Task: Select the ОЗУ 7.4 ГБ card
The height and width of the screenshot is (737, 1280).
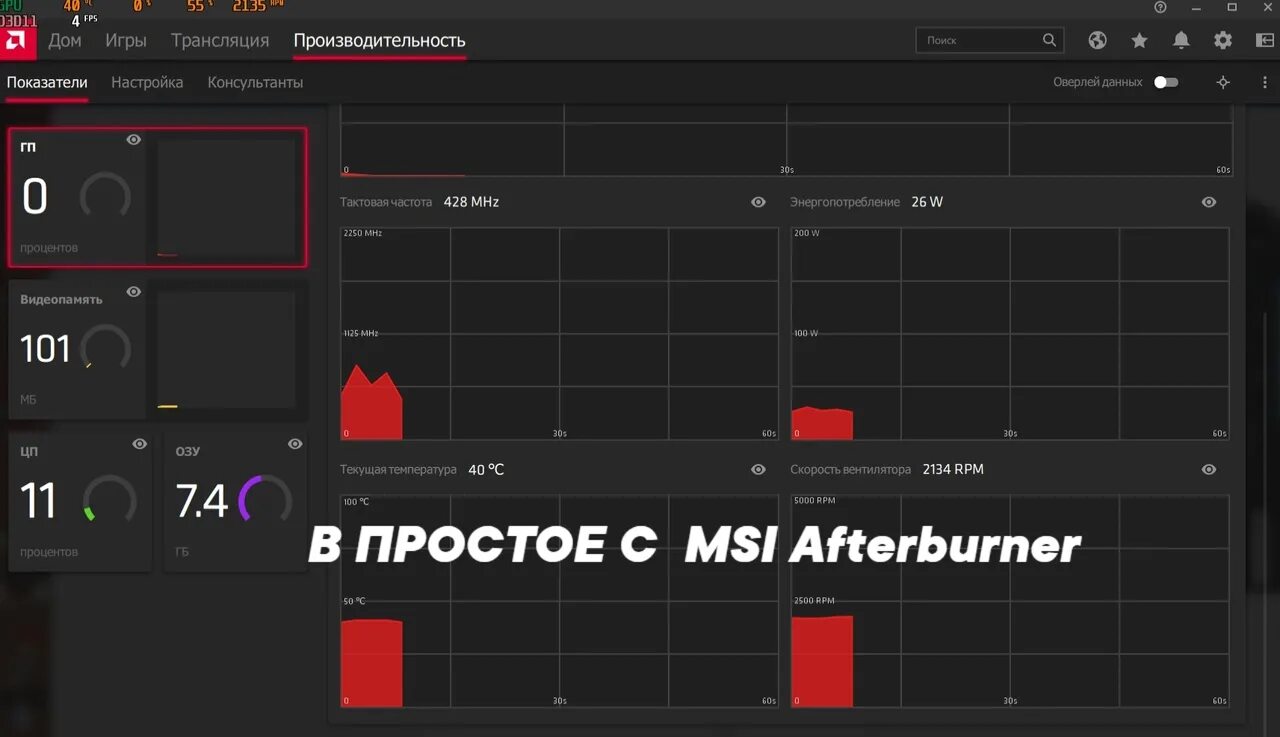Action: (x=235, y=501)
